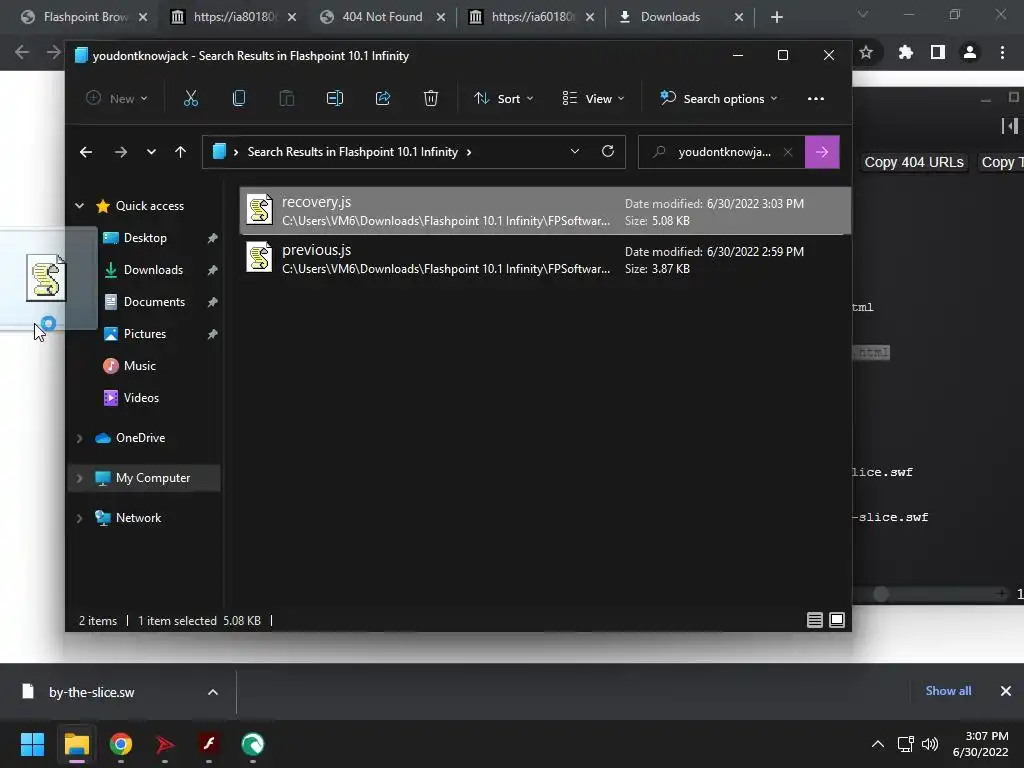This screenshot has width=1024, height=768.
Task: Bookmark page with Chrome star icon
Action: click(x=866, y=52)
